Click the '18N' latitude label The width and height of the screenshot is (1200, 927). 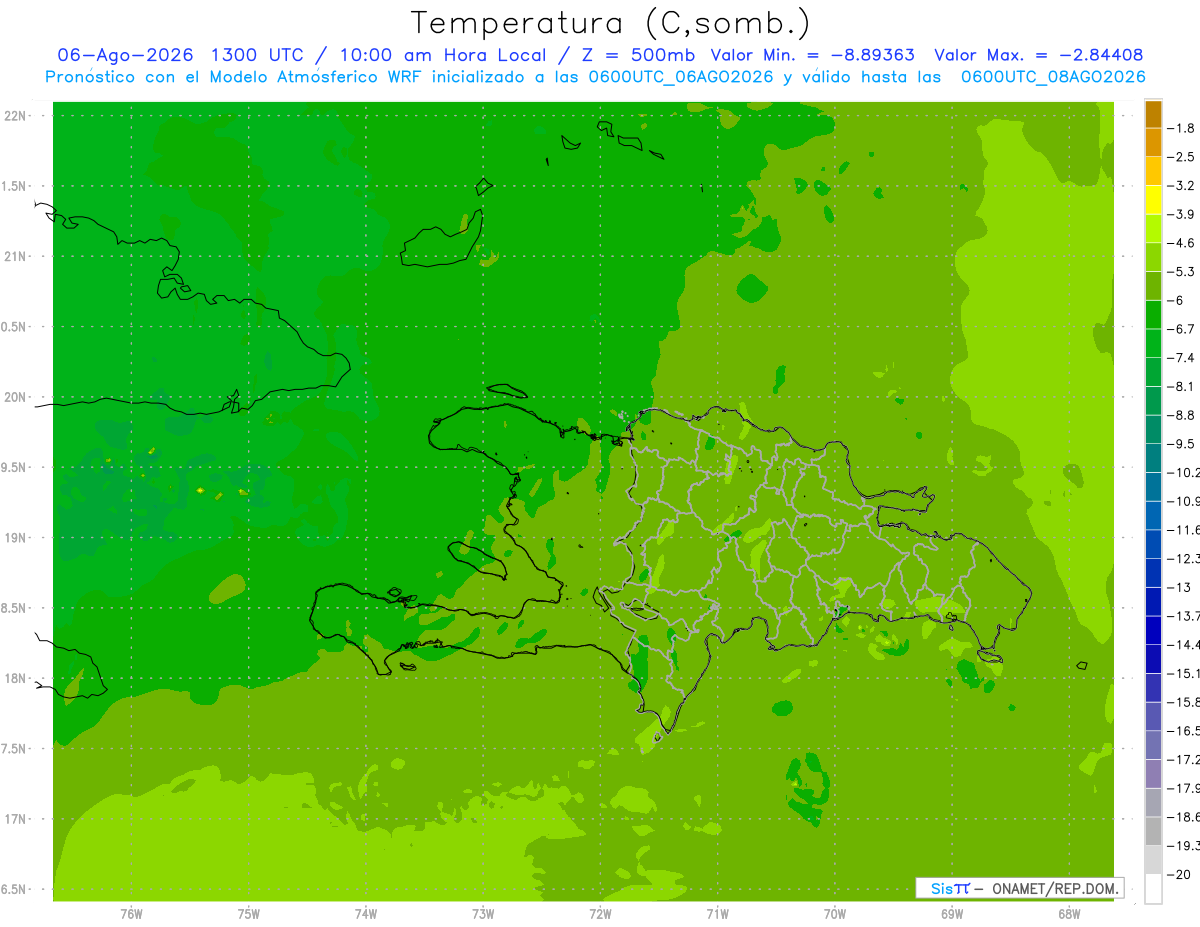tap(16, 678)
